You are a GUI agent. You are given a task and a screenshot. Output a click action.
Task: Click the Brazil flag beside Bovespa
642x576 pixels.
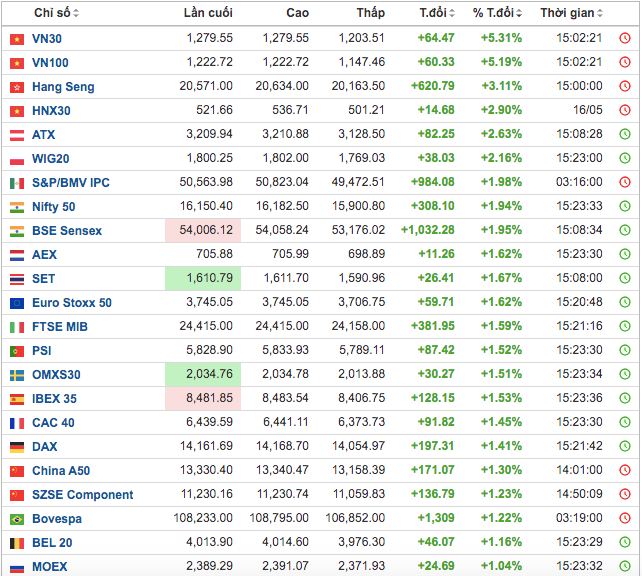point(16,519)
